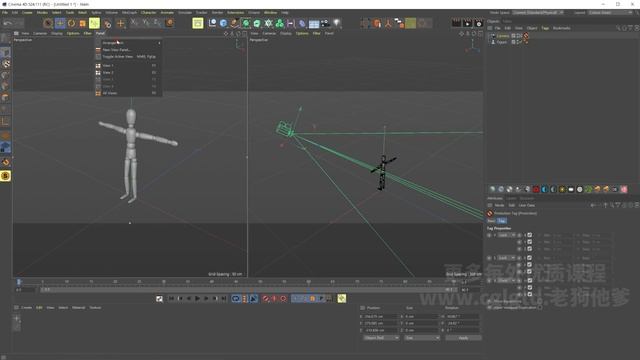Open the Character menu in the main menu bar
Viewport: 640px width, 360px height.
pyautogui.click(x=149, y=13)
